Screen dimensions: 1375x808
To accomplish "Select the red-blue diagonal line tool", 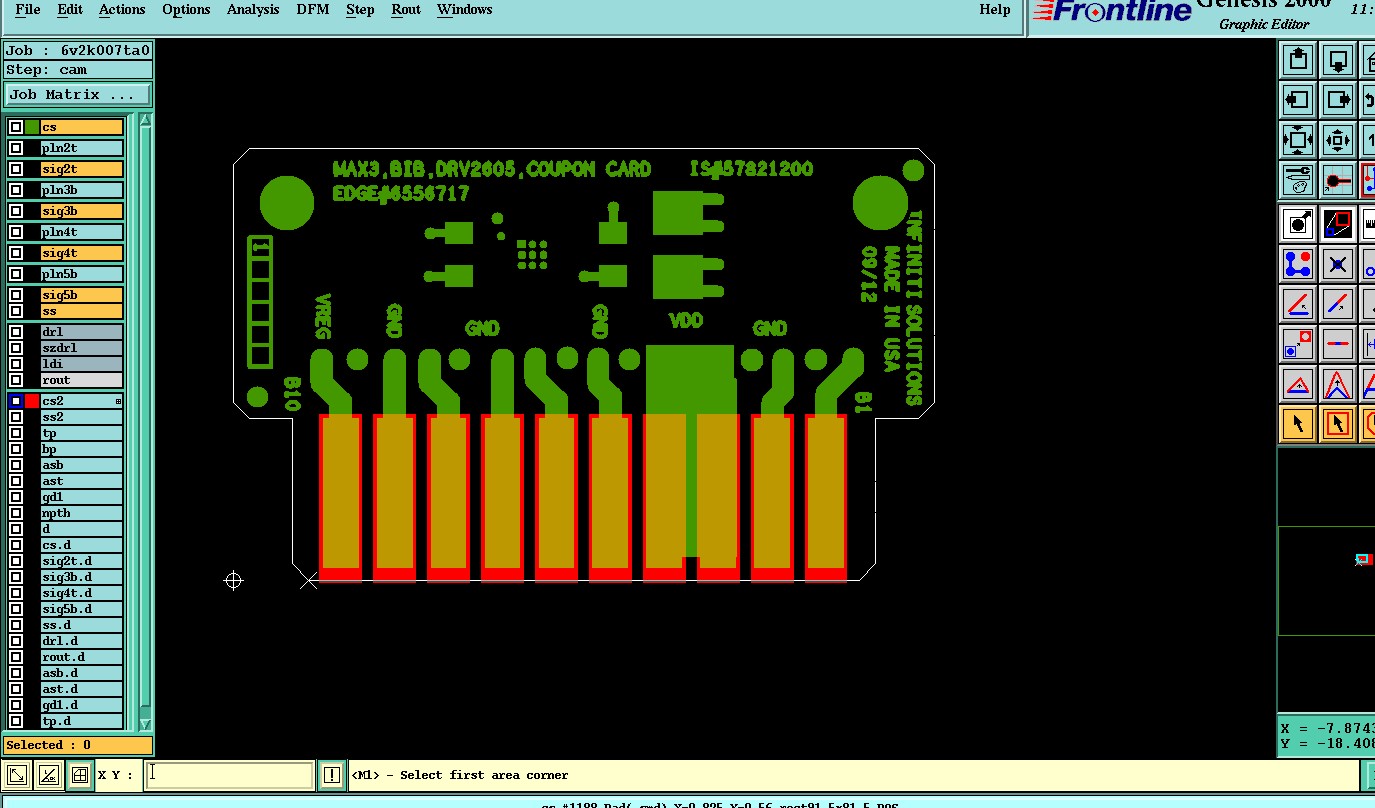I will [x=1338, y=304].
